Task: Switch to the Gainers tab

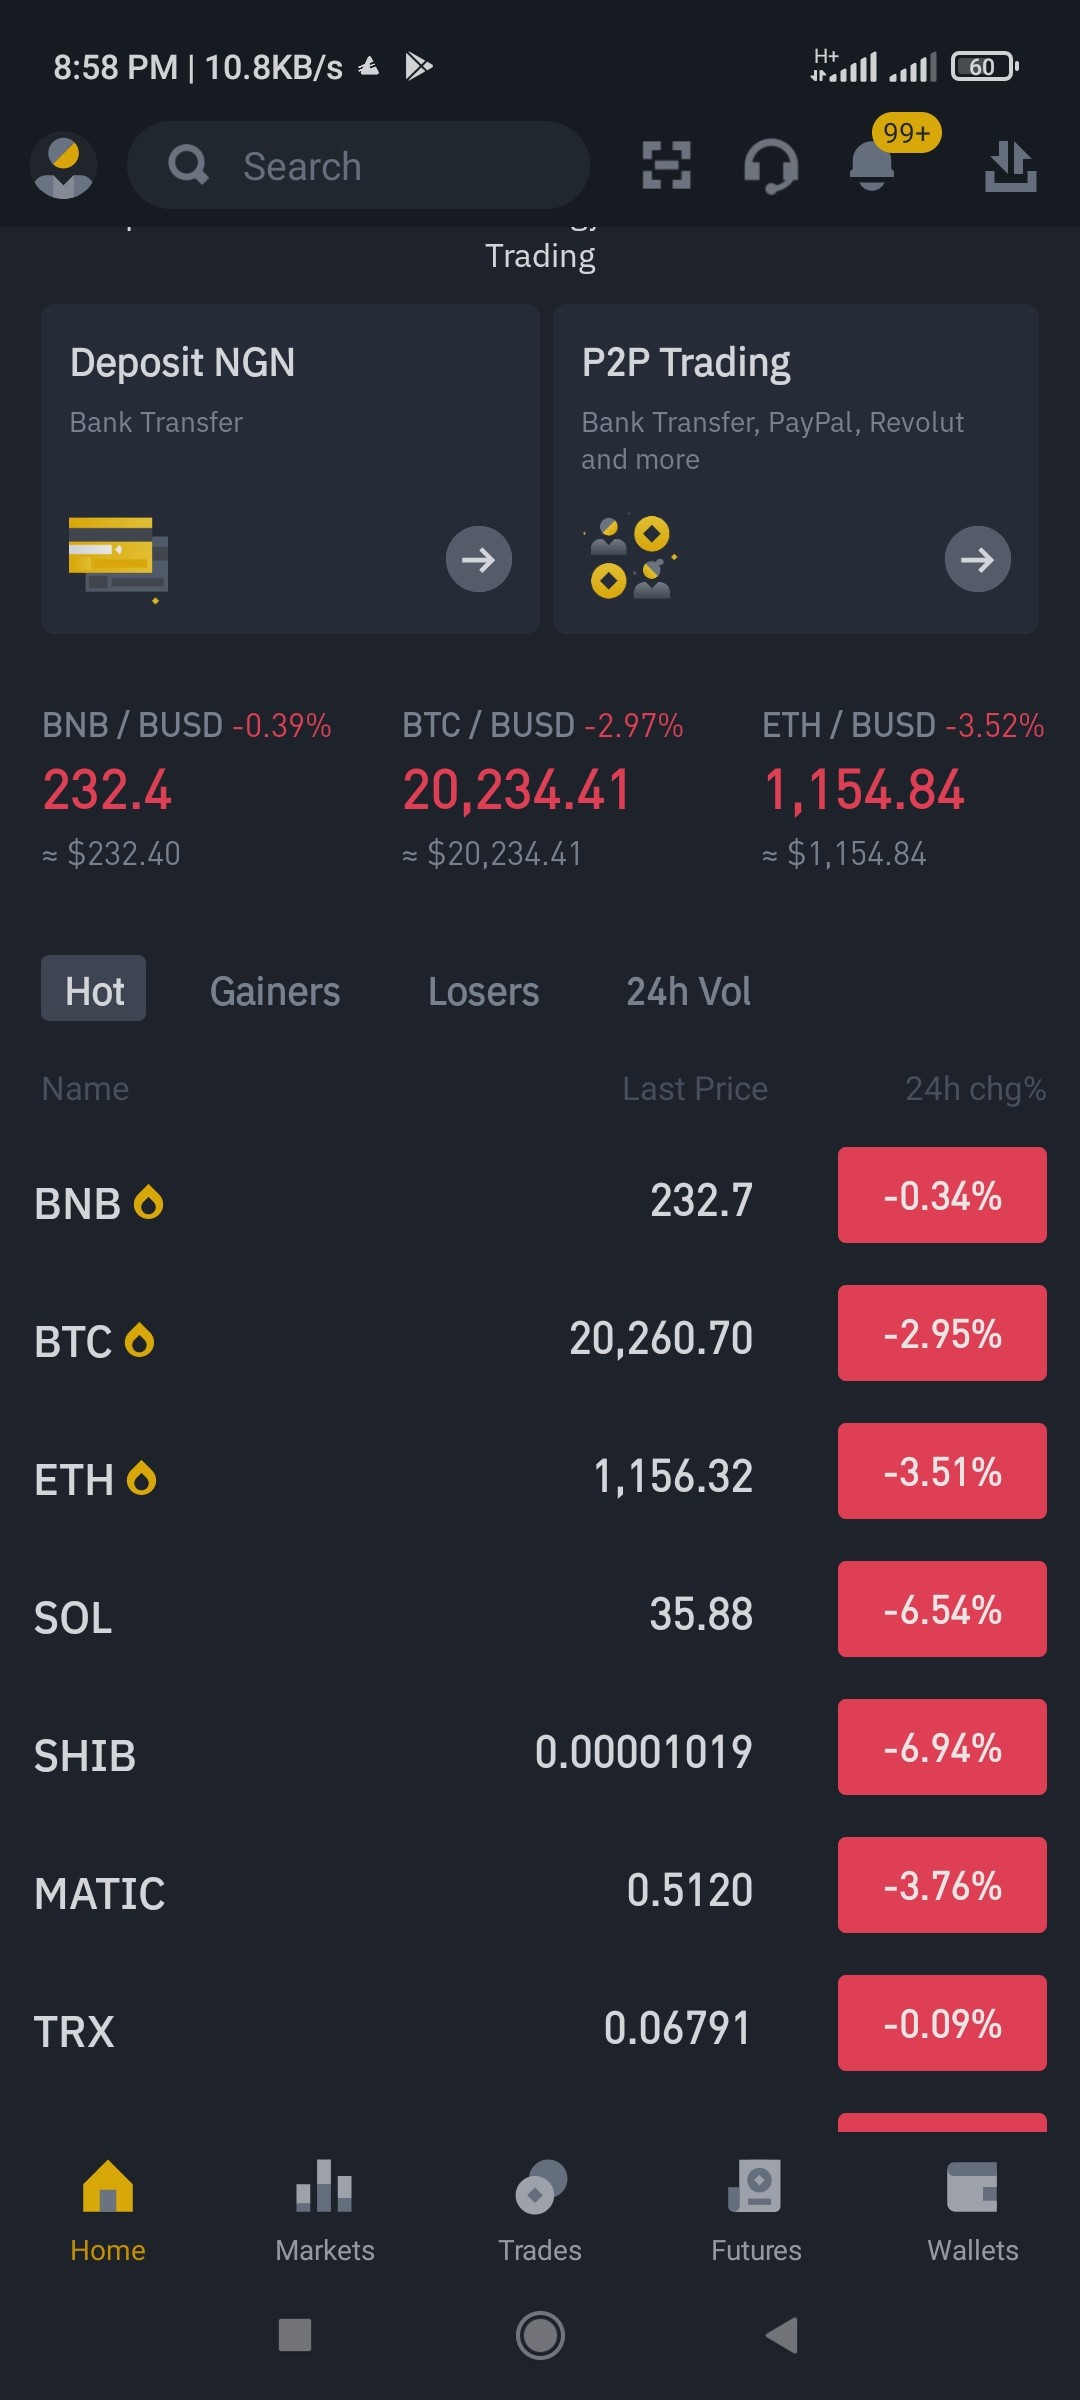Action: pos(275,991)
